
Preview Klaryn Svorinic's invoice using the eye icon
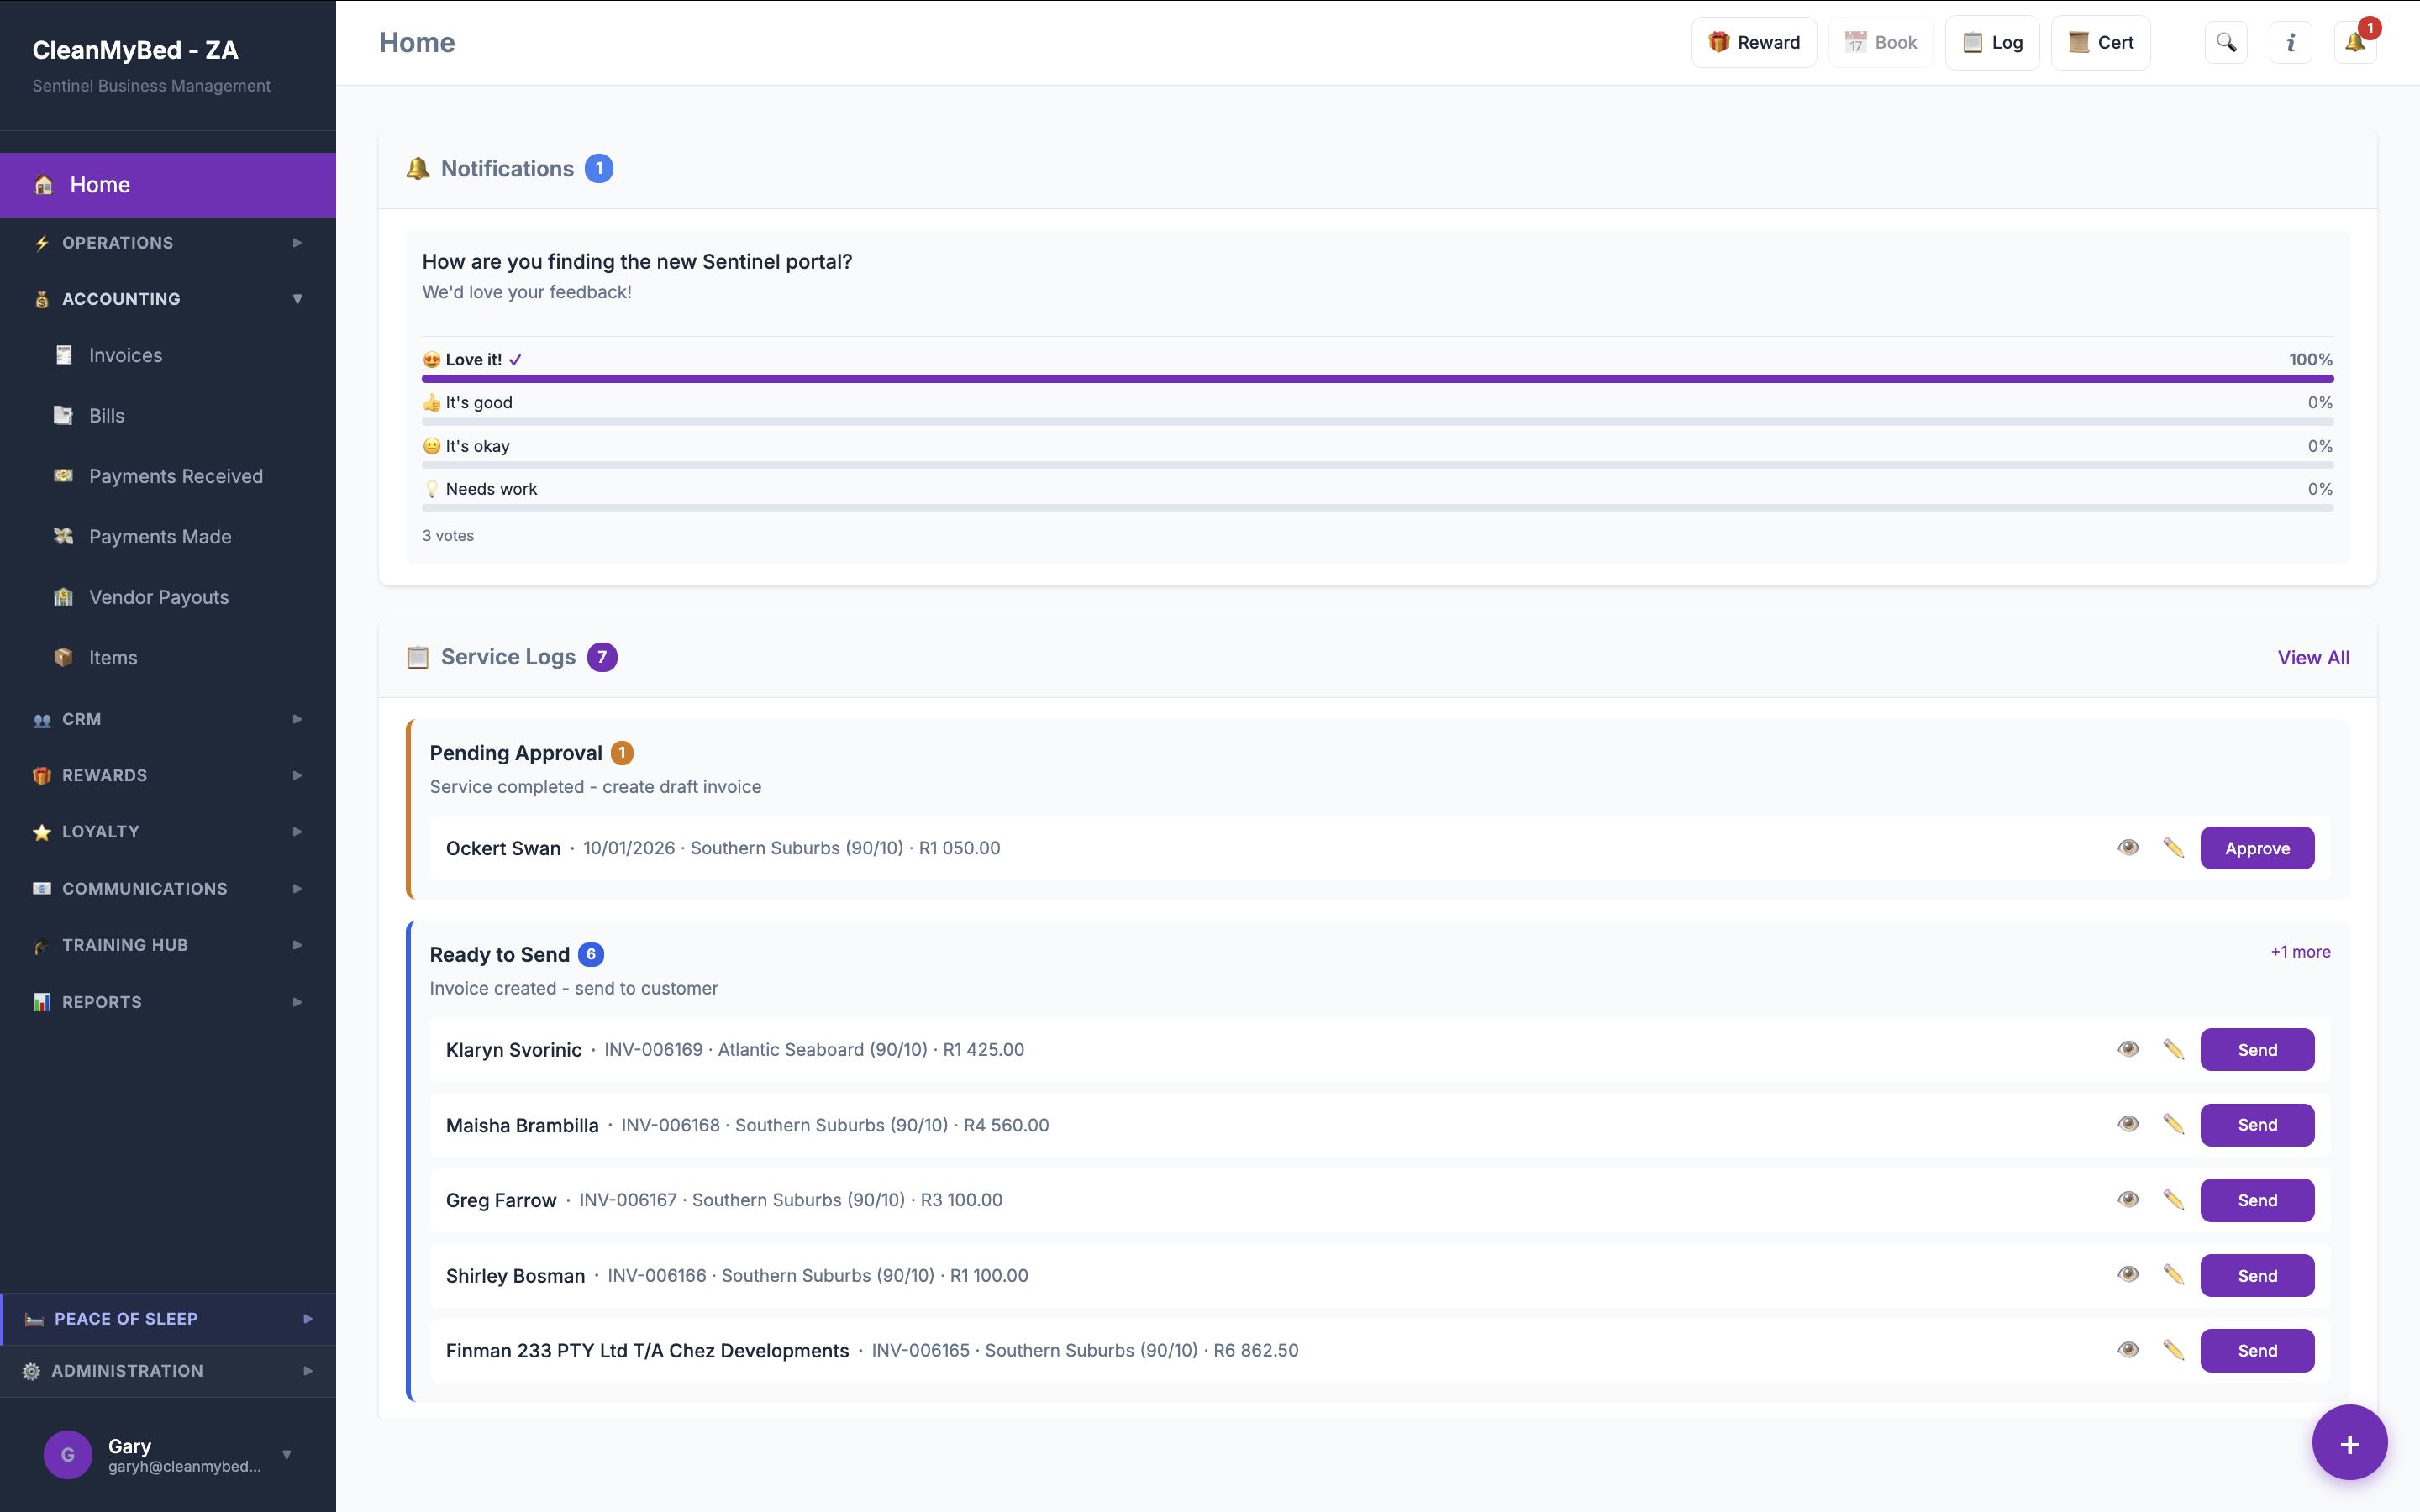click(2129, 1049)
